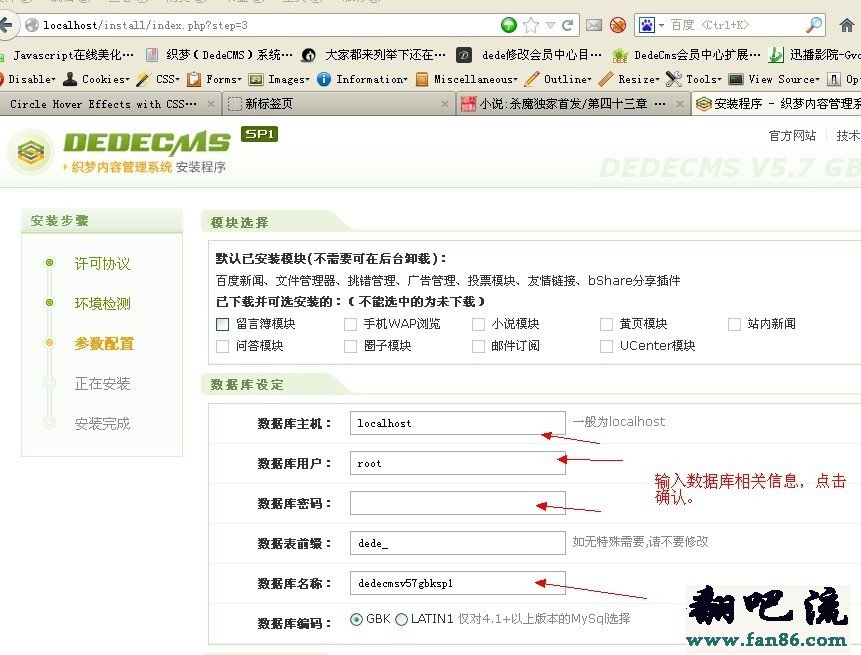The width and height of the screenshot is (861, 655).
Task: Click the 数据库名称 field containing dedecmsv57gbksp1
Action: pyautogui.click(x=457, y=583)
